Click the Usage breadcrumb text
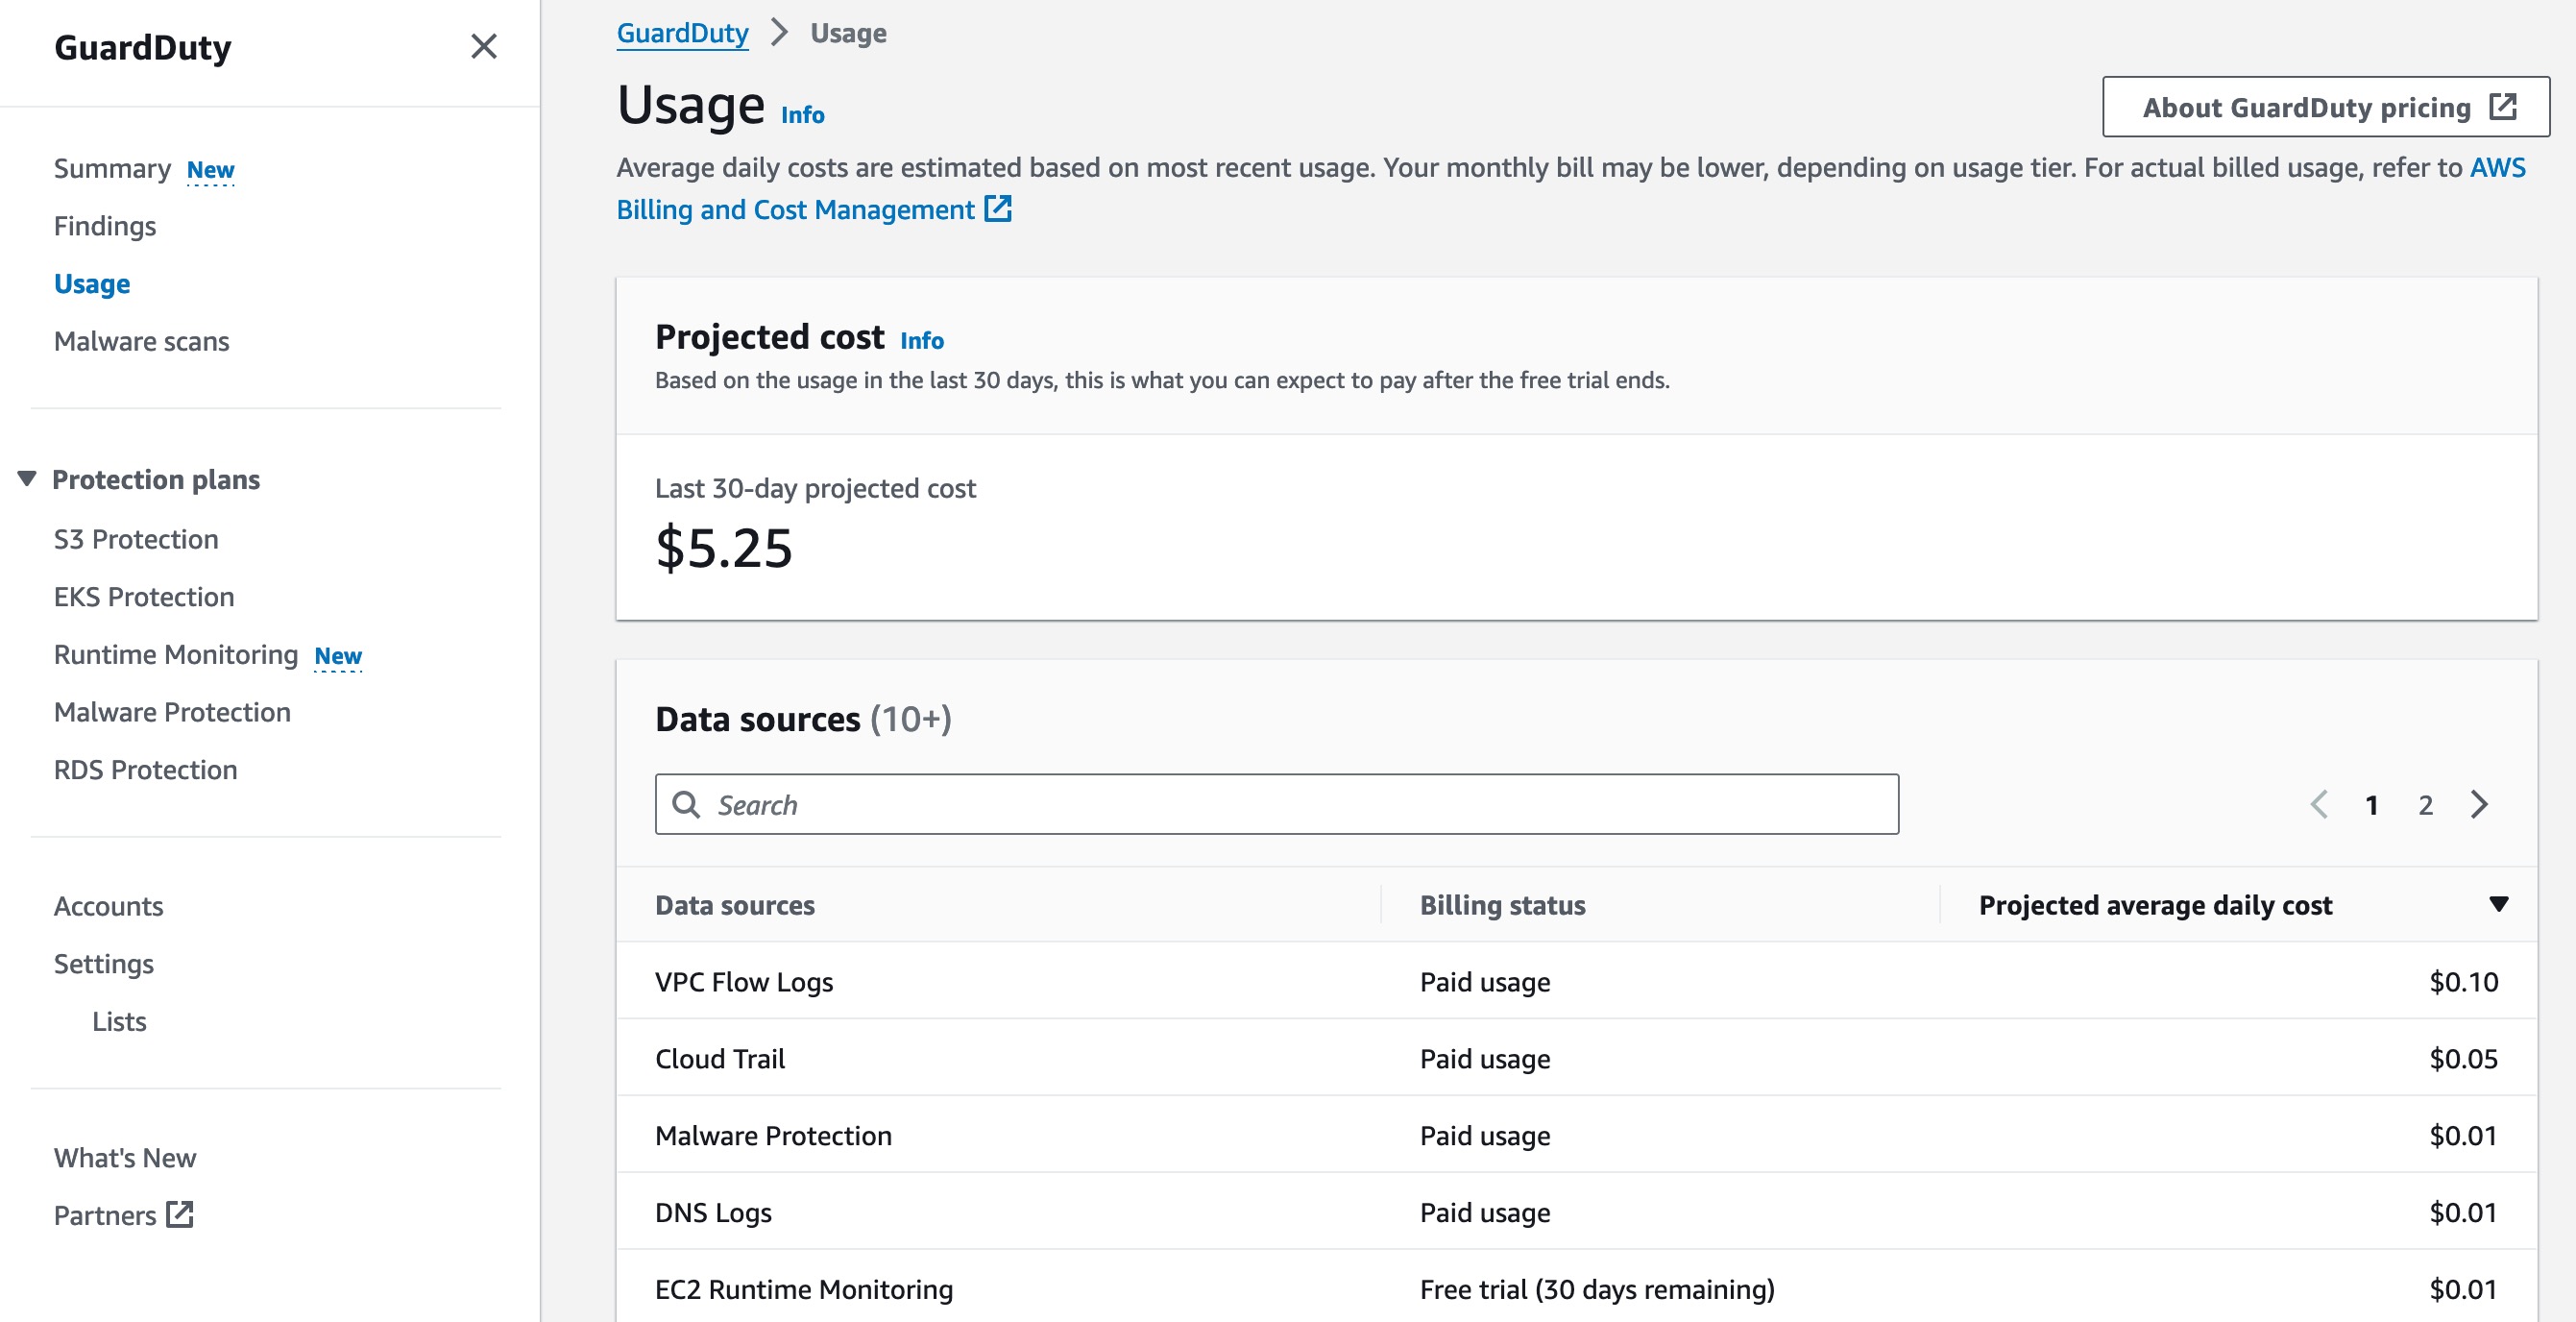2576x1322 pixels. coord(848,33)
